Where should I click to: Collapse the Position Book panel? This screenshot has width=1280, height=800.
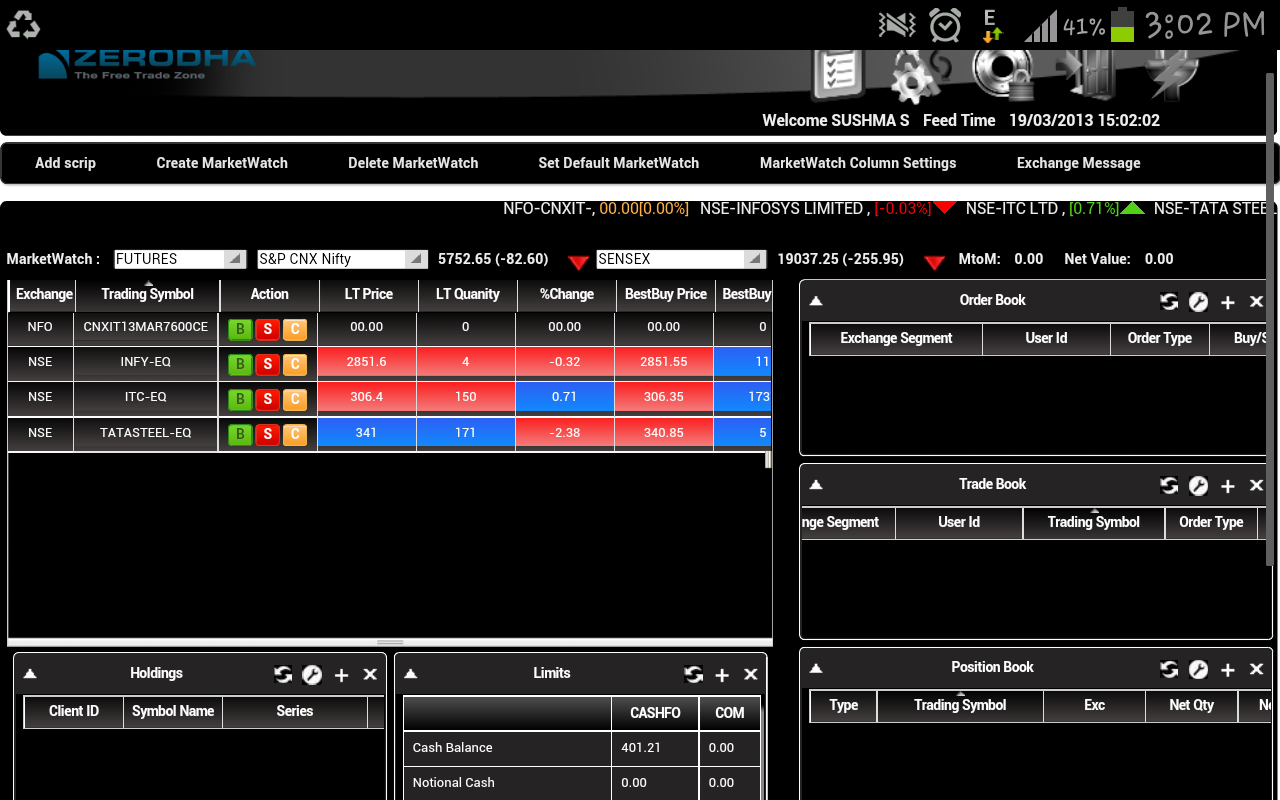(816, 668)
